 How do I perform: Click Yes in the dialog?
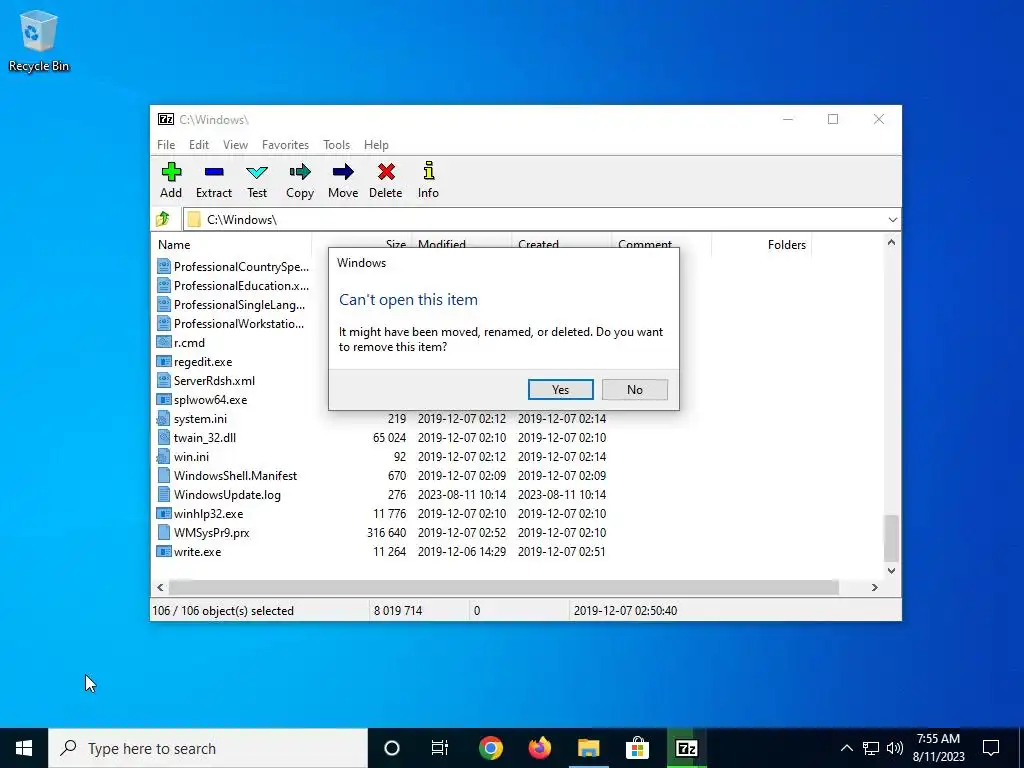click(x=560, y=390)
